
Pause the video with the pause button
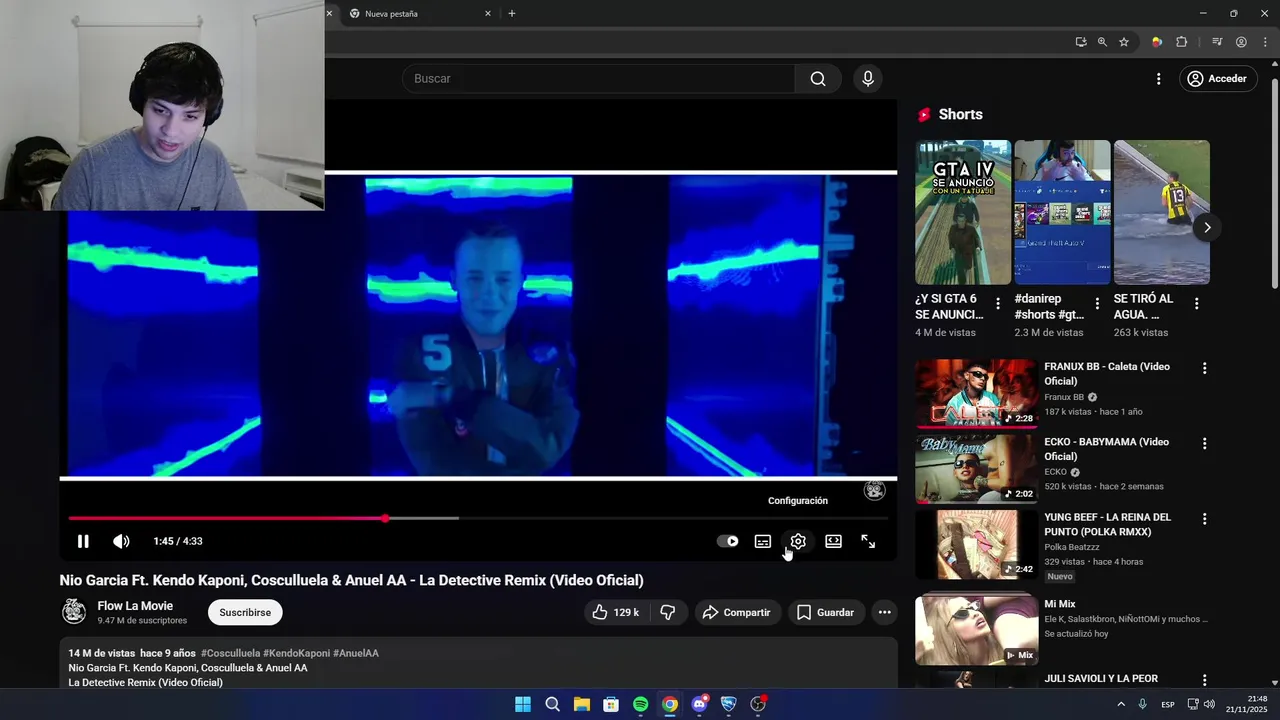(83, 541)
